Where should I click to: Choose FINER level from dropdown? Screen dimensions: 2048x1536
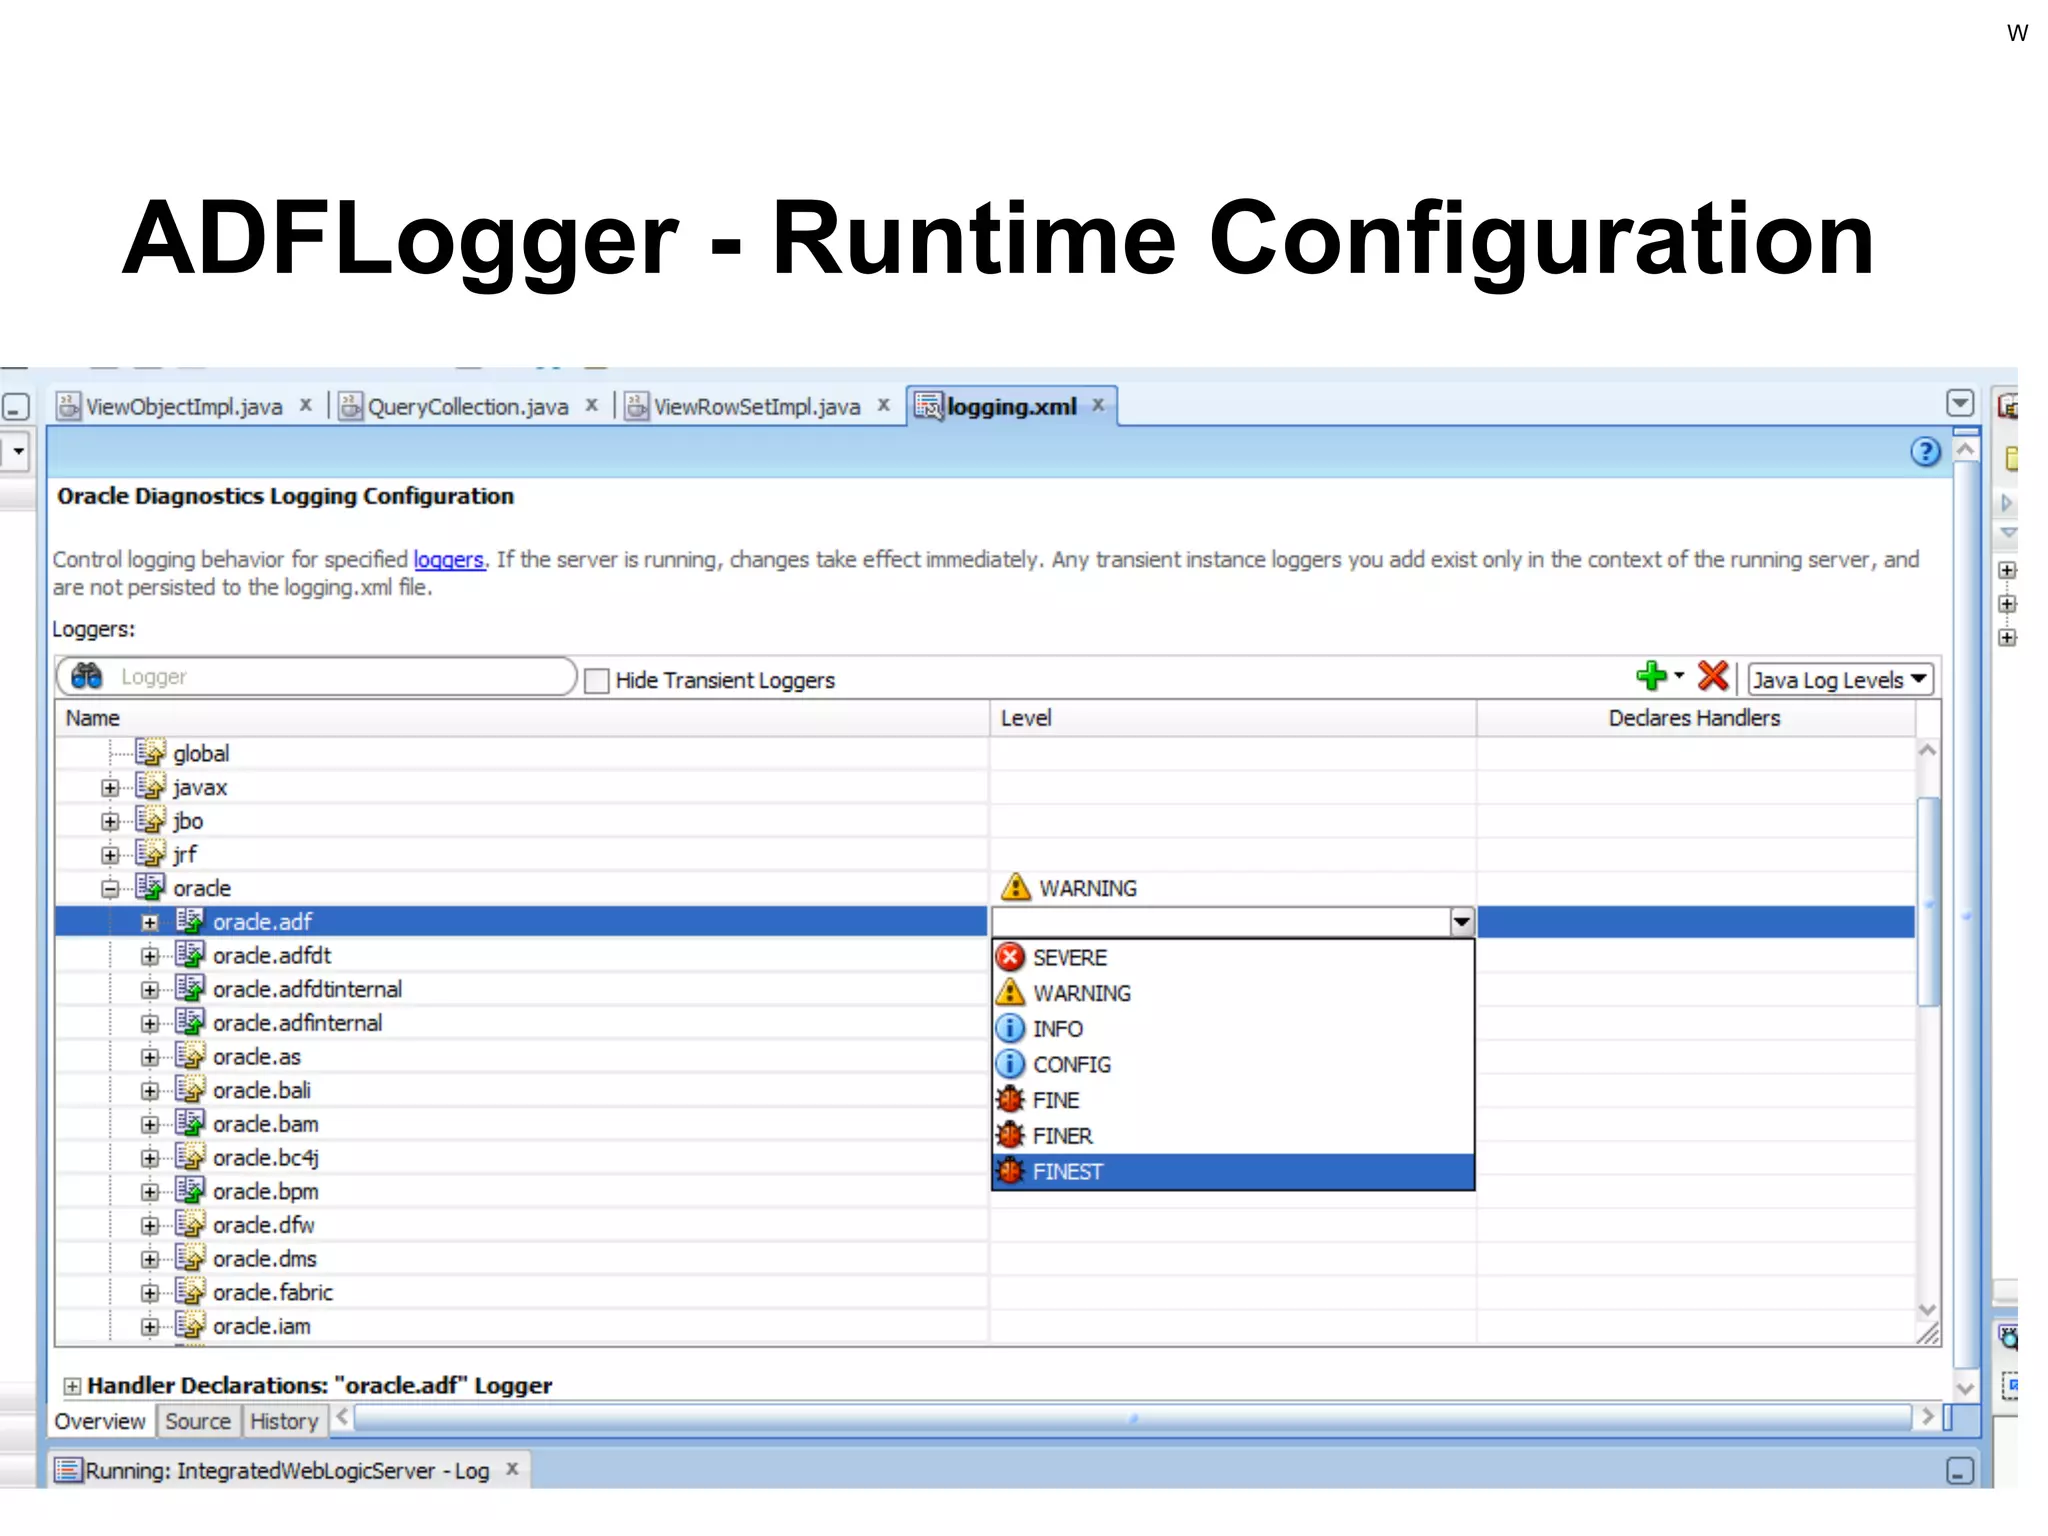pyautogui.click(x=1233, y=1136)
